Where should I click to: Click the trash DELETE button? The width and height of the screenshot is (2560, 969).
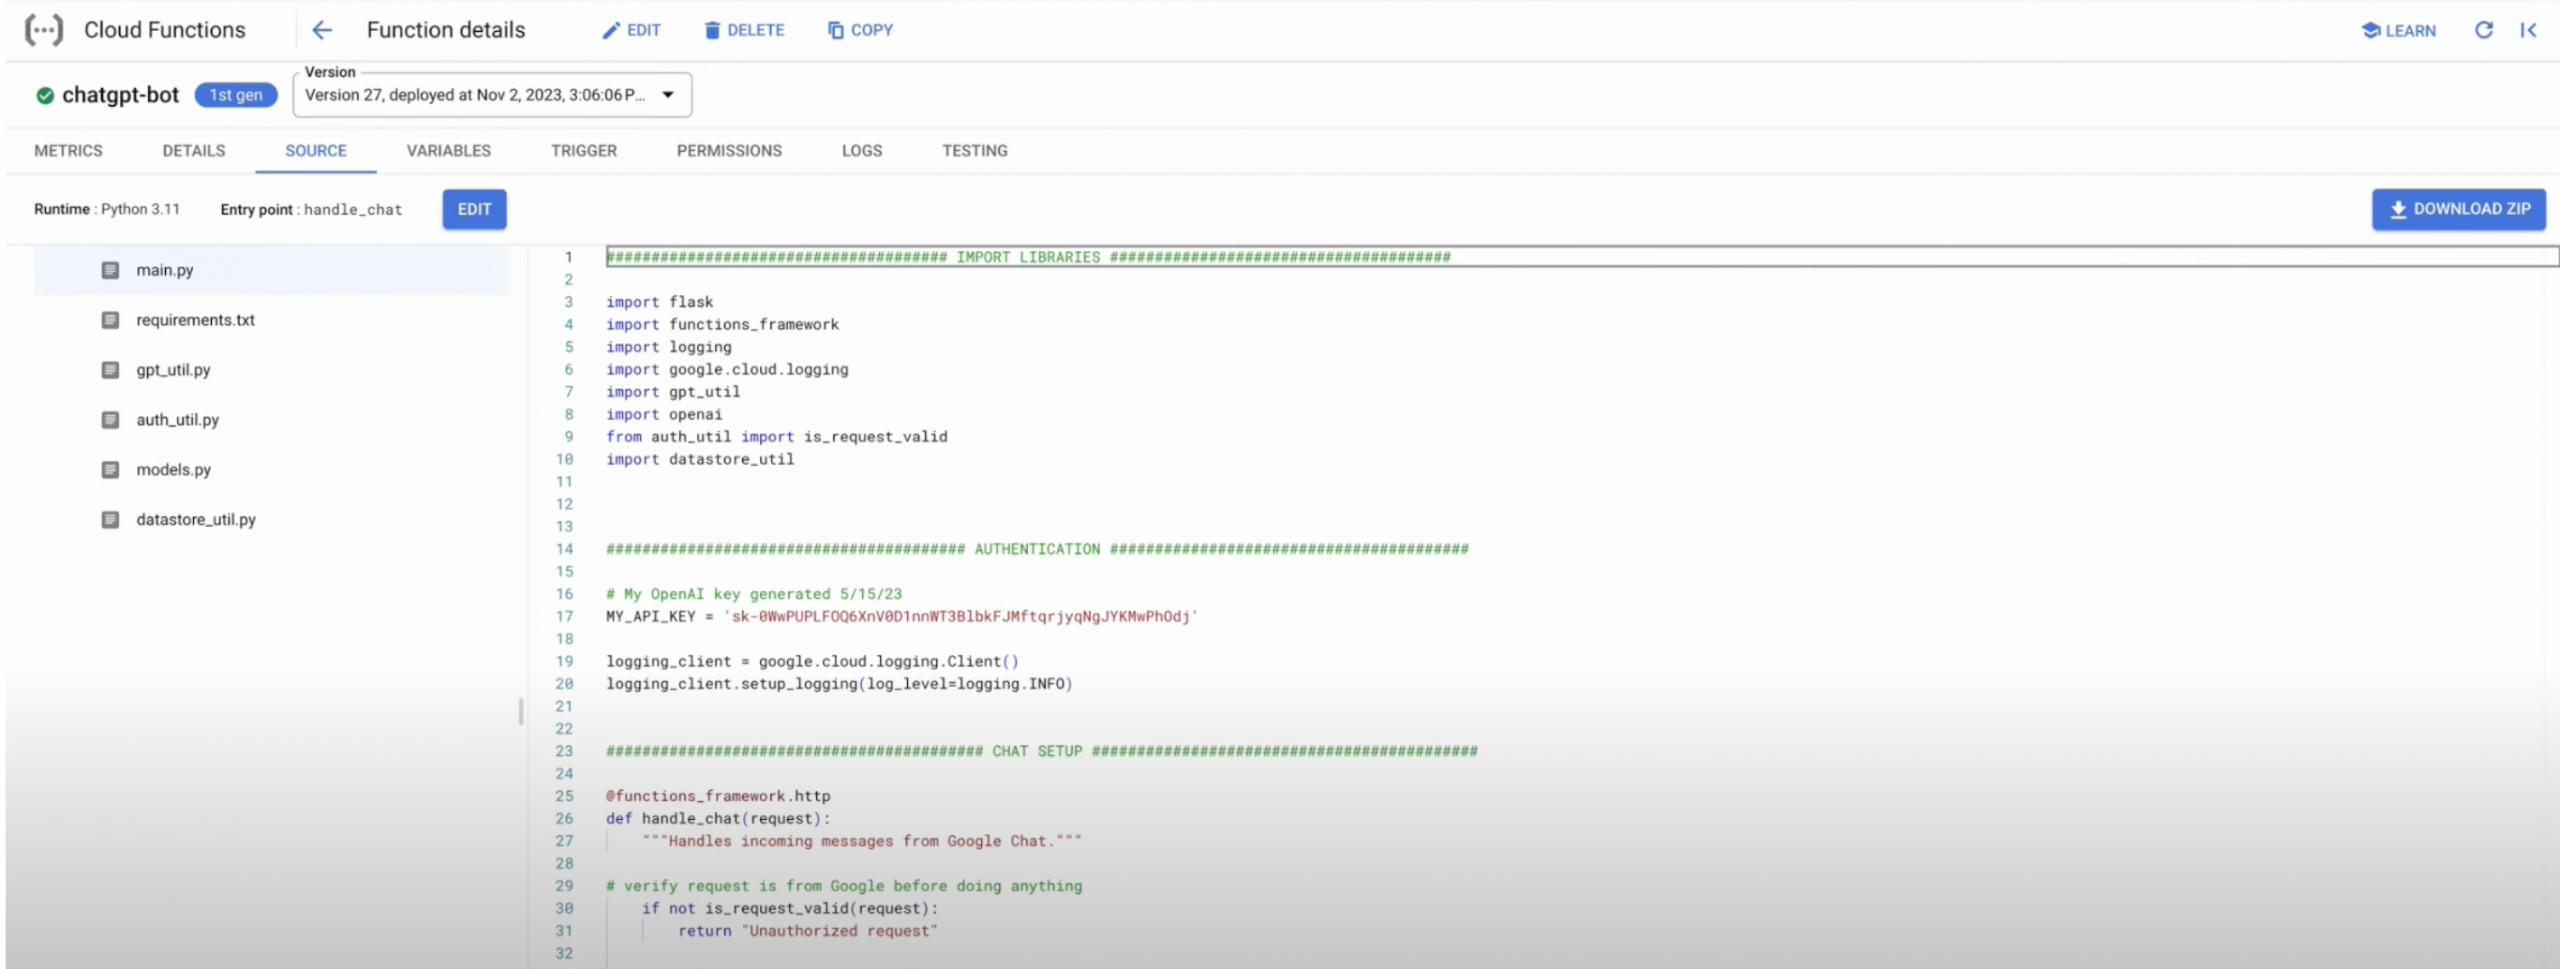[744, 30]
